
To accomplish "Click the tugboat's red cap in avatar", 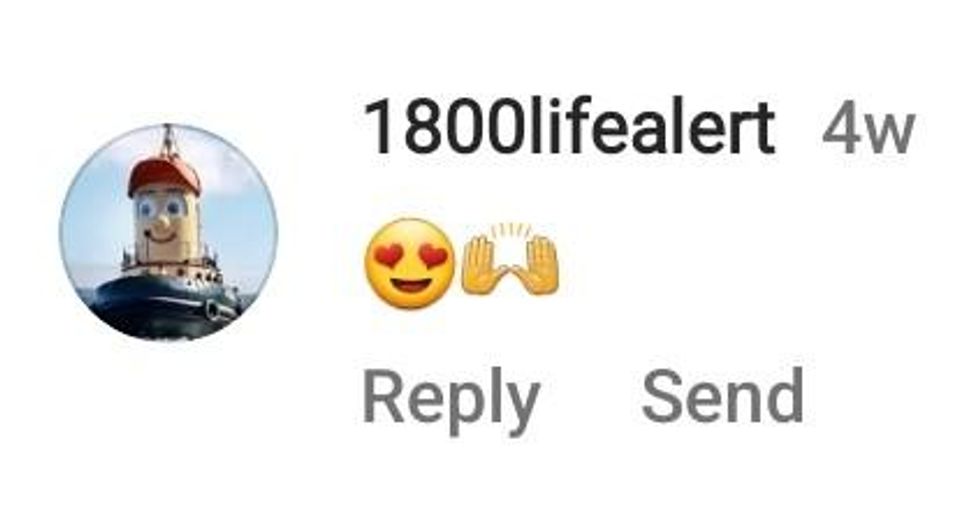I will (x=164, y=174).
